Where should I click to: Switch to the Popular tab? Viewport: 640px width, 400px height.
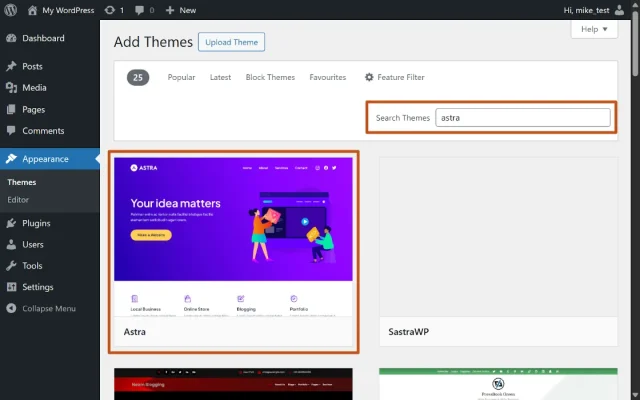181,77
